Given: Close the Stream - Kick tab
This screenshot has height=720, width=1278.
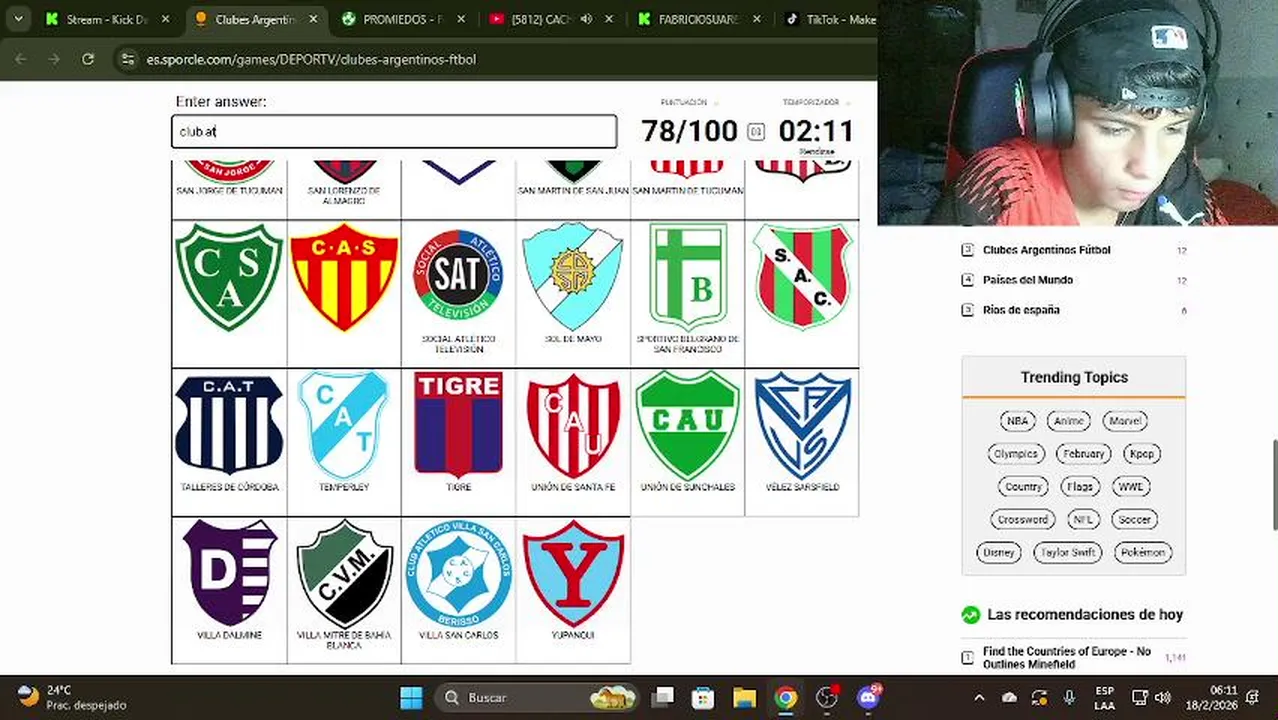Looking at the screenshot, I should (165, 19).
